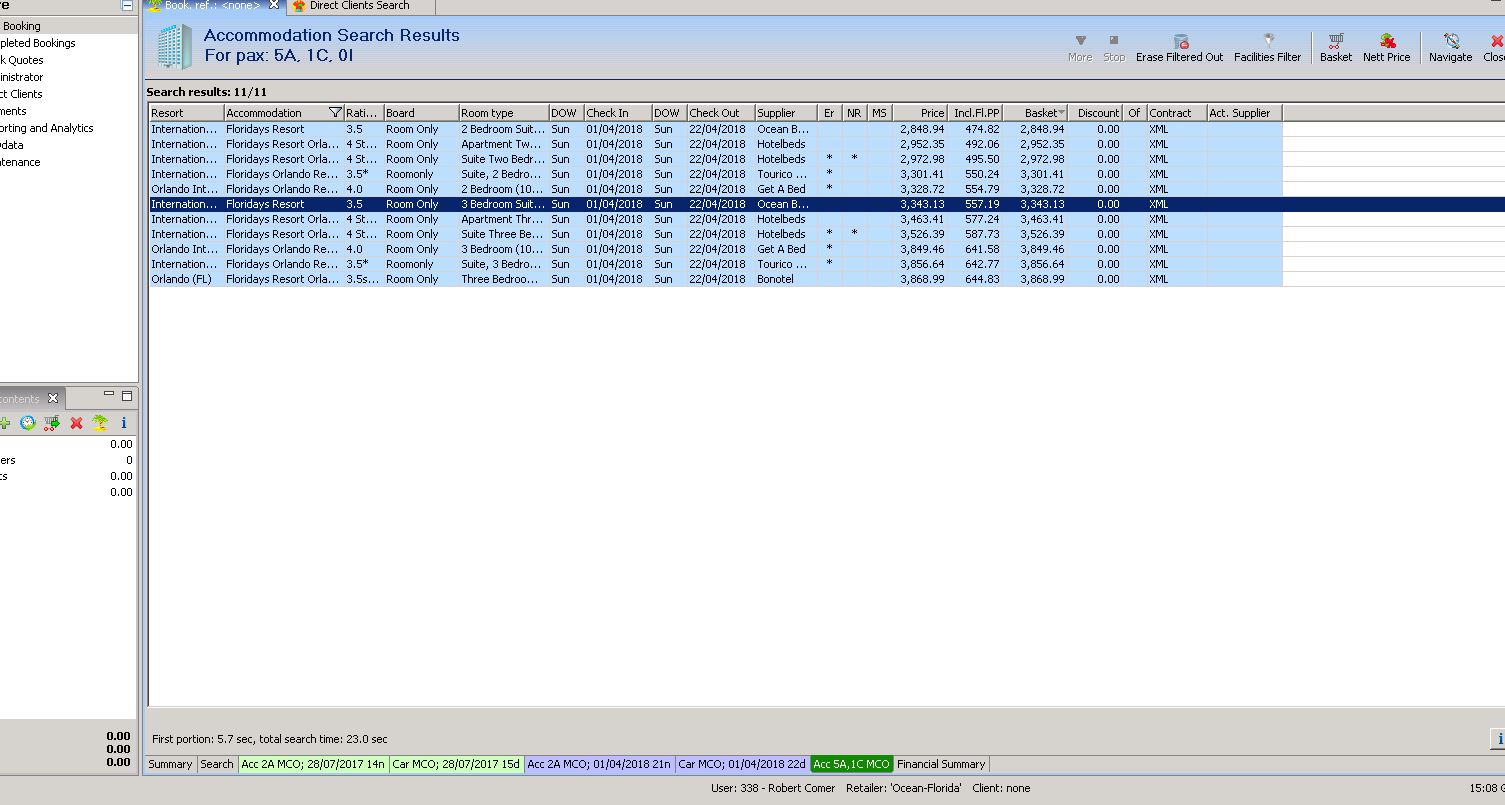Switch to the Direct Clients Search tab
This screenshot has height=805, width=1505.
pos(359,6)
